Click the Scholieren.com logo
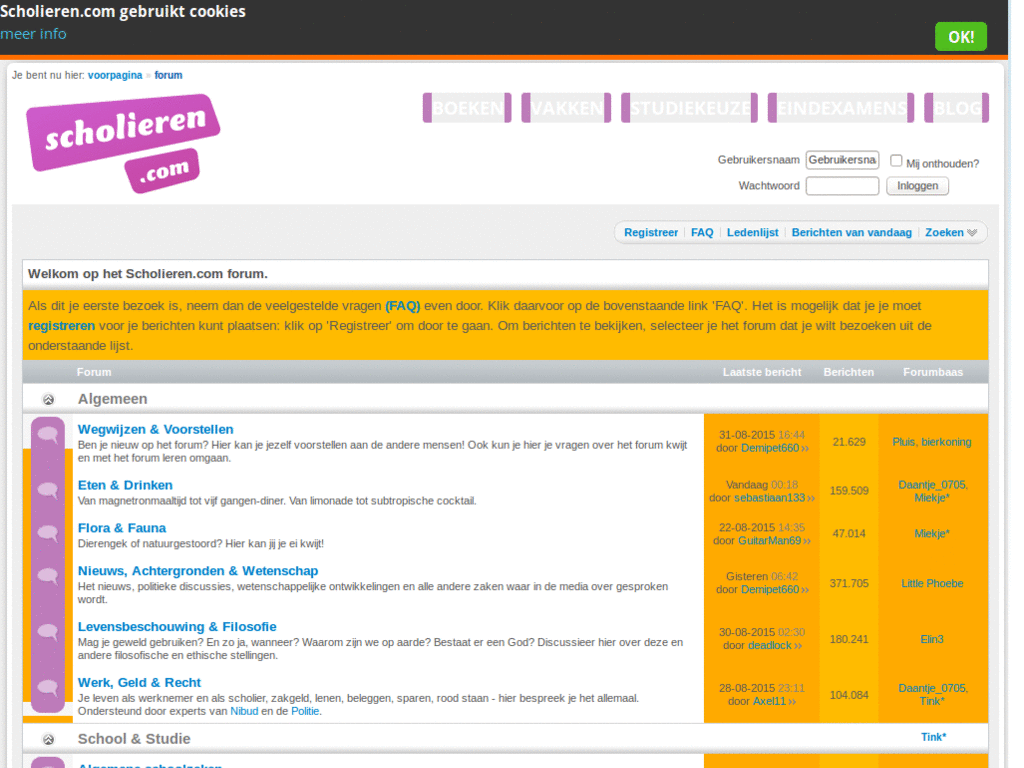1024x768 pixels. (x=123, y=144)
